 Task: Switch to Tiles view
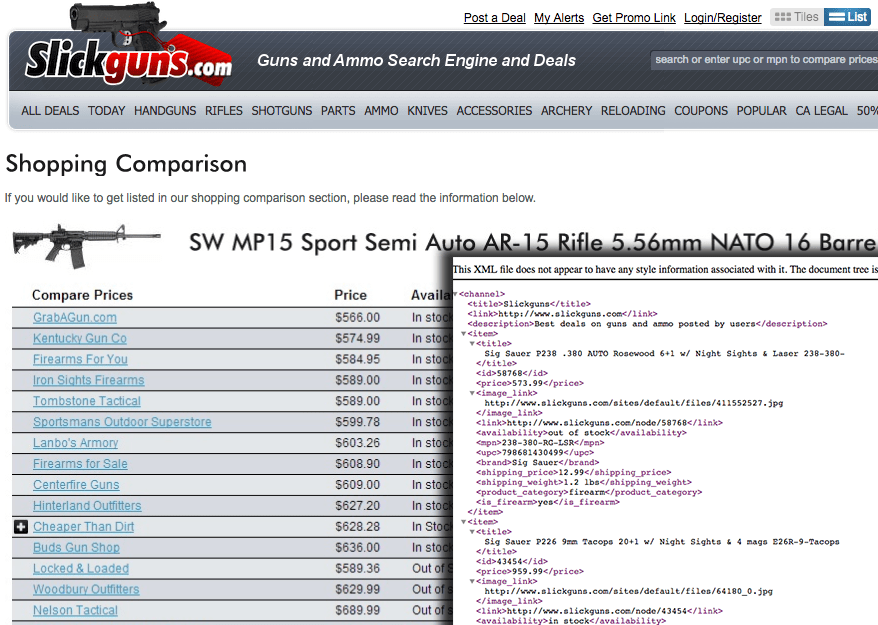(x=796, y=17)
